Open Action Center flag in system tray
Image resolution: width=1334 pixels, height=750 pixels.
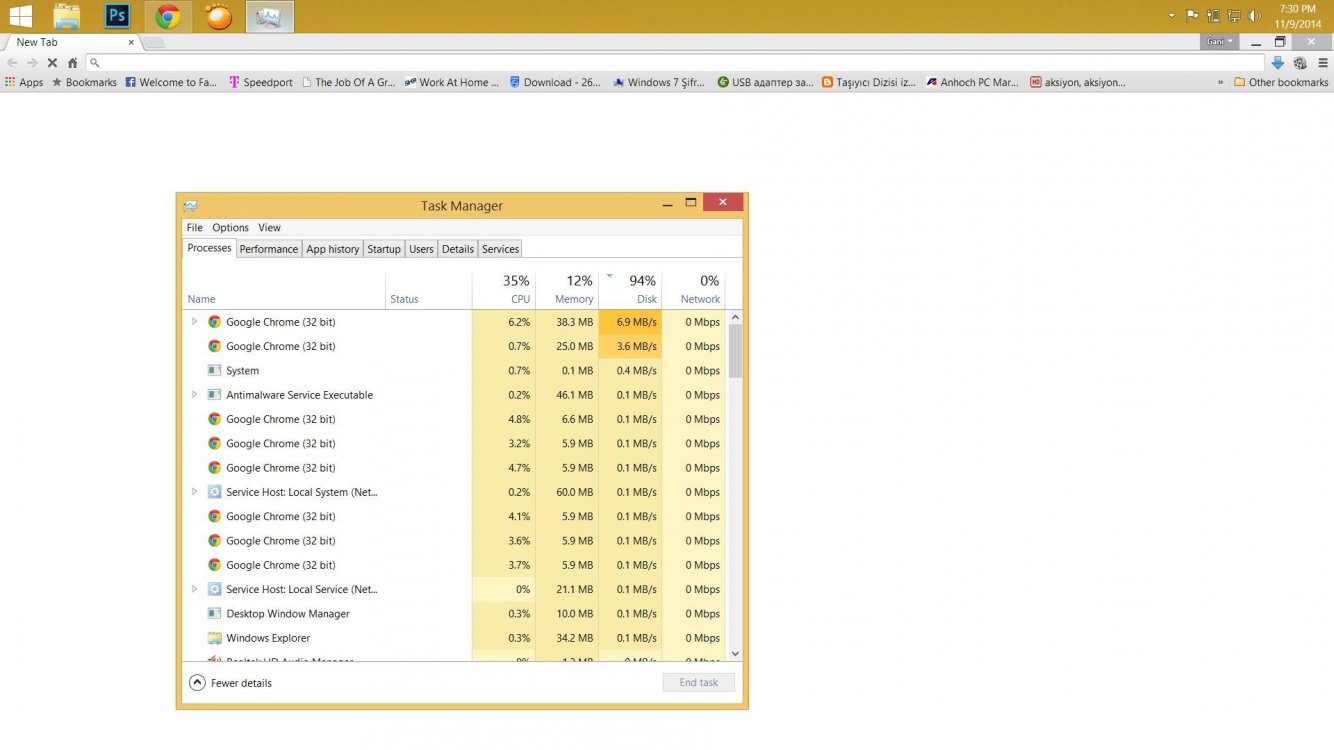(x=1192, y=16)
